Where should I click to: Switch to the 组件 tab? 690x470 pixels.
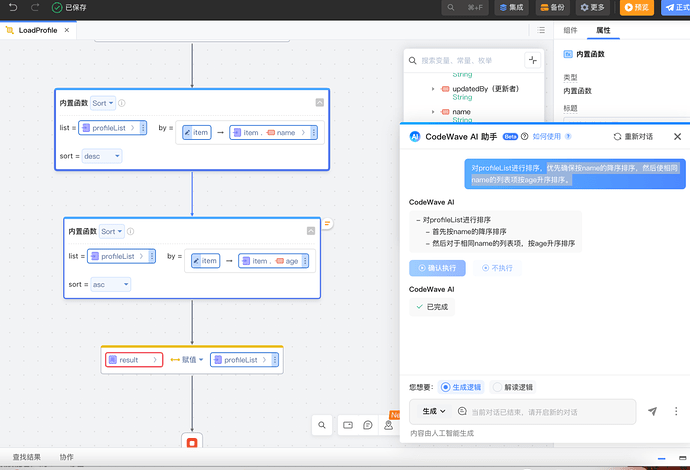570,30
